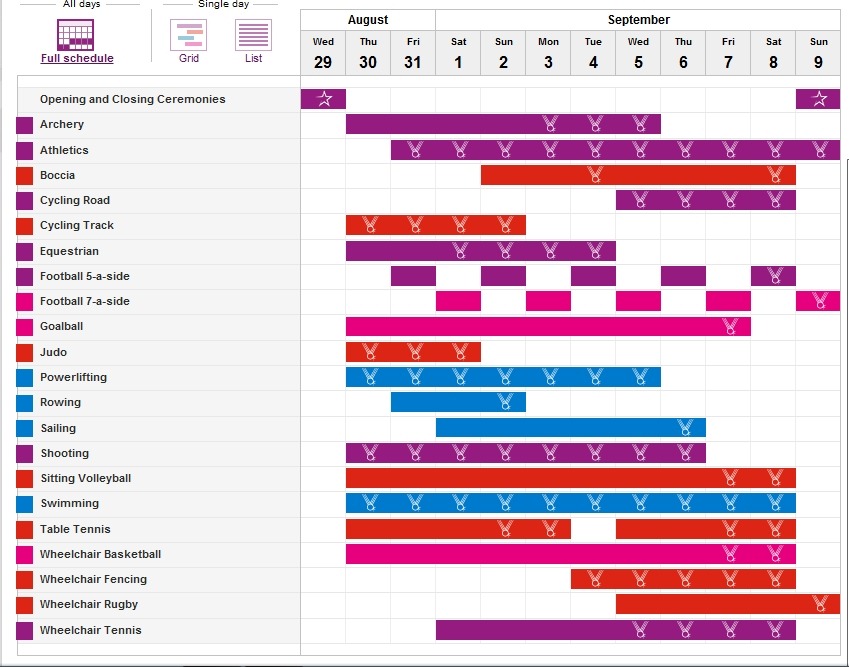Click Sitting Volleyball medal icon on Fri 7
This screenshot has height=667, width=849.
730,478
